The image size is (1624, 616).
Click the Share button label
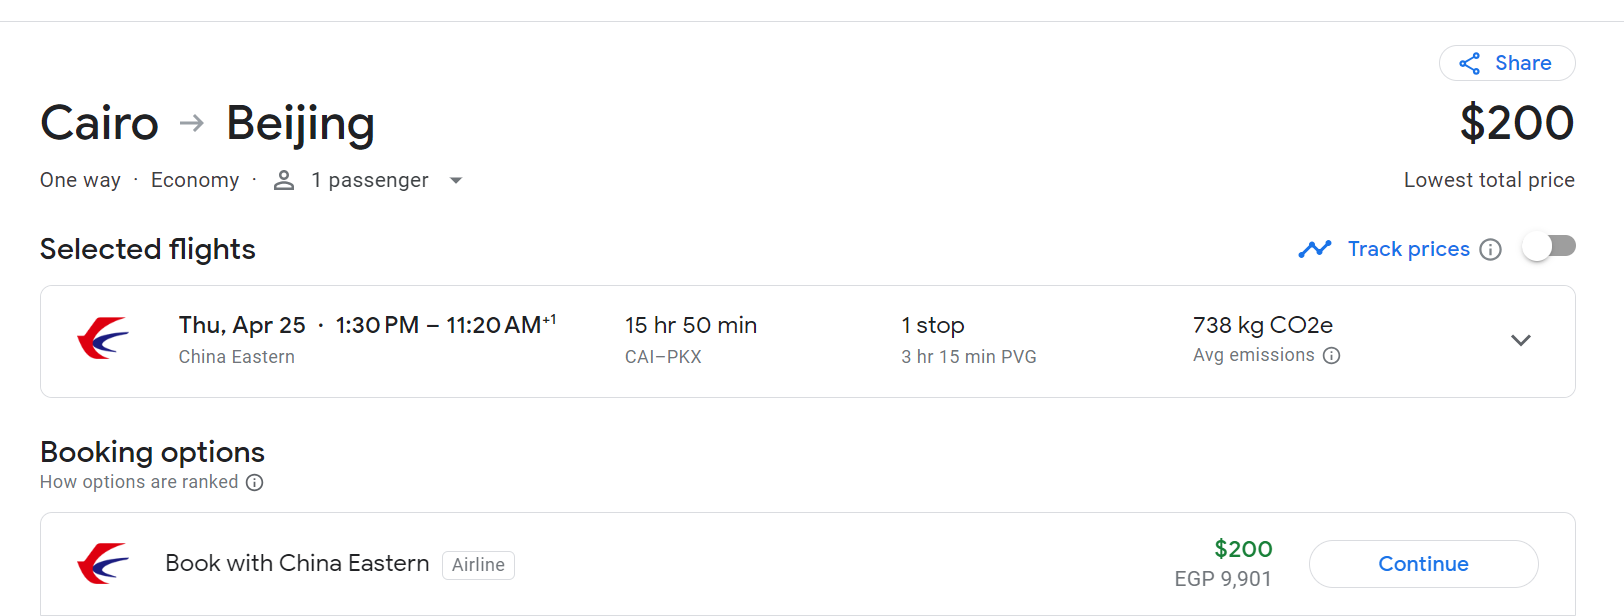click(1522, 63)
